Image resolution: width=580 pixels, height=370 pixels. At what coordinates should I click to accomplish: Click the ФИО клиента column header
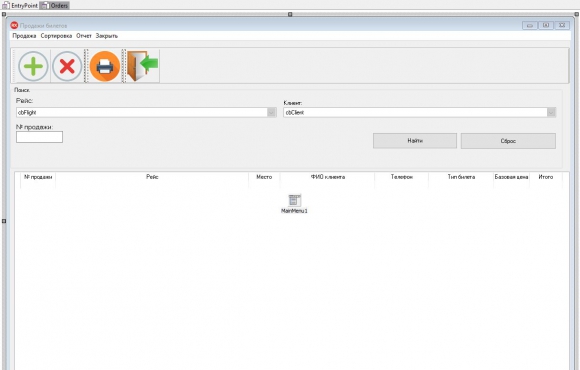click(327, 177)
